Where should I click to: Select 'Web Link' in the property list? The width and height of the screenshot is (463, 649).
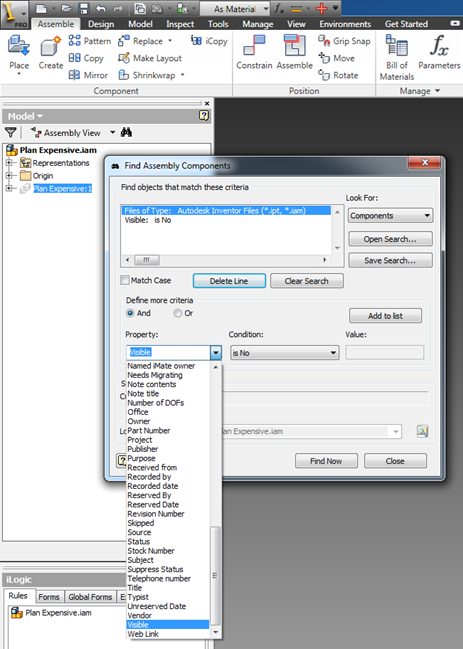pyautogui.click(x=167, y=634)
